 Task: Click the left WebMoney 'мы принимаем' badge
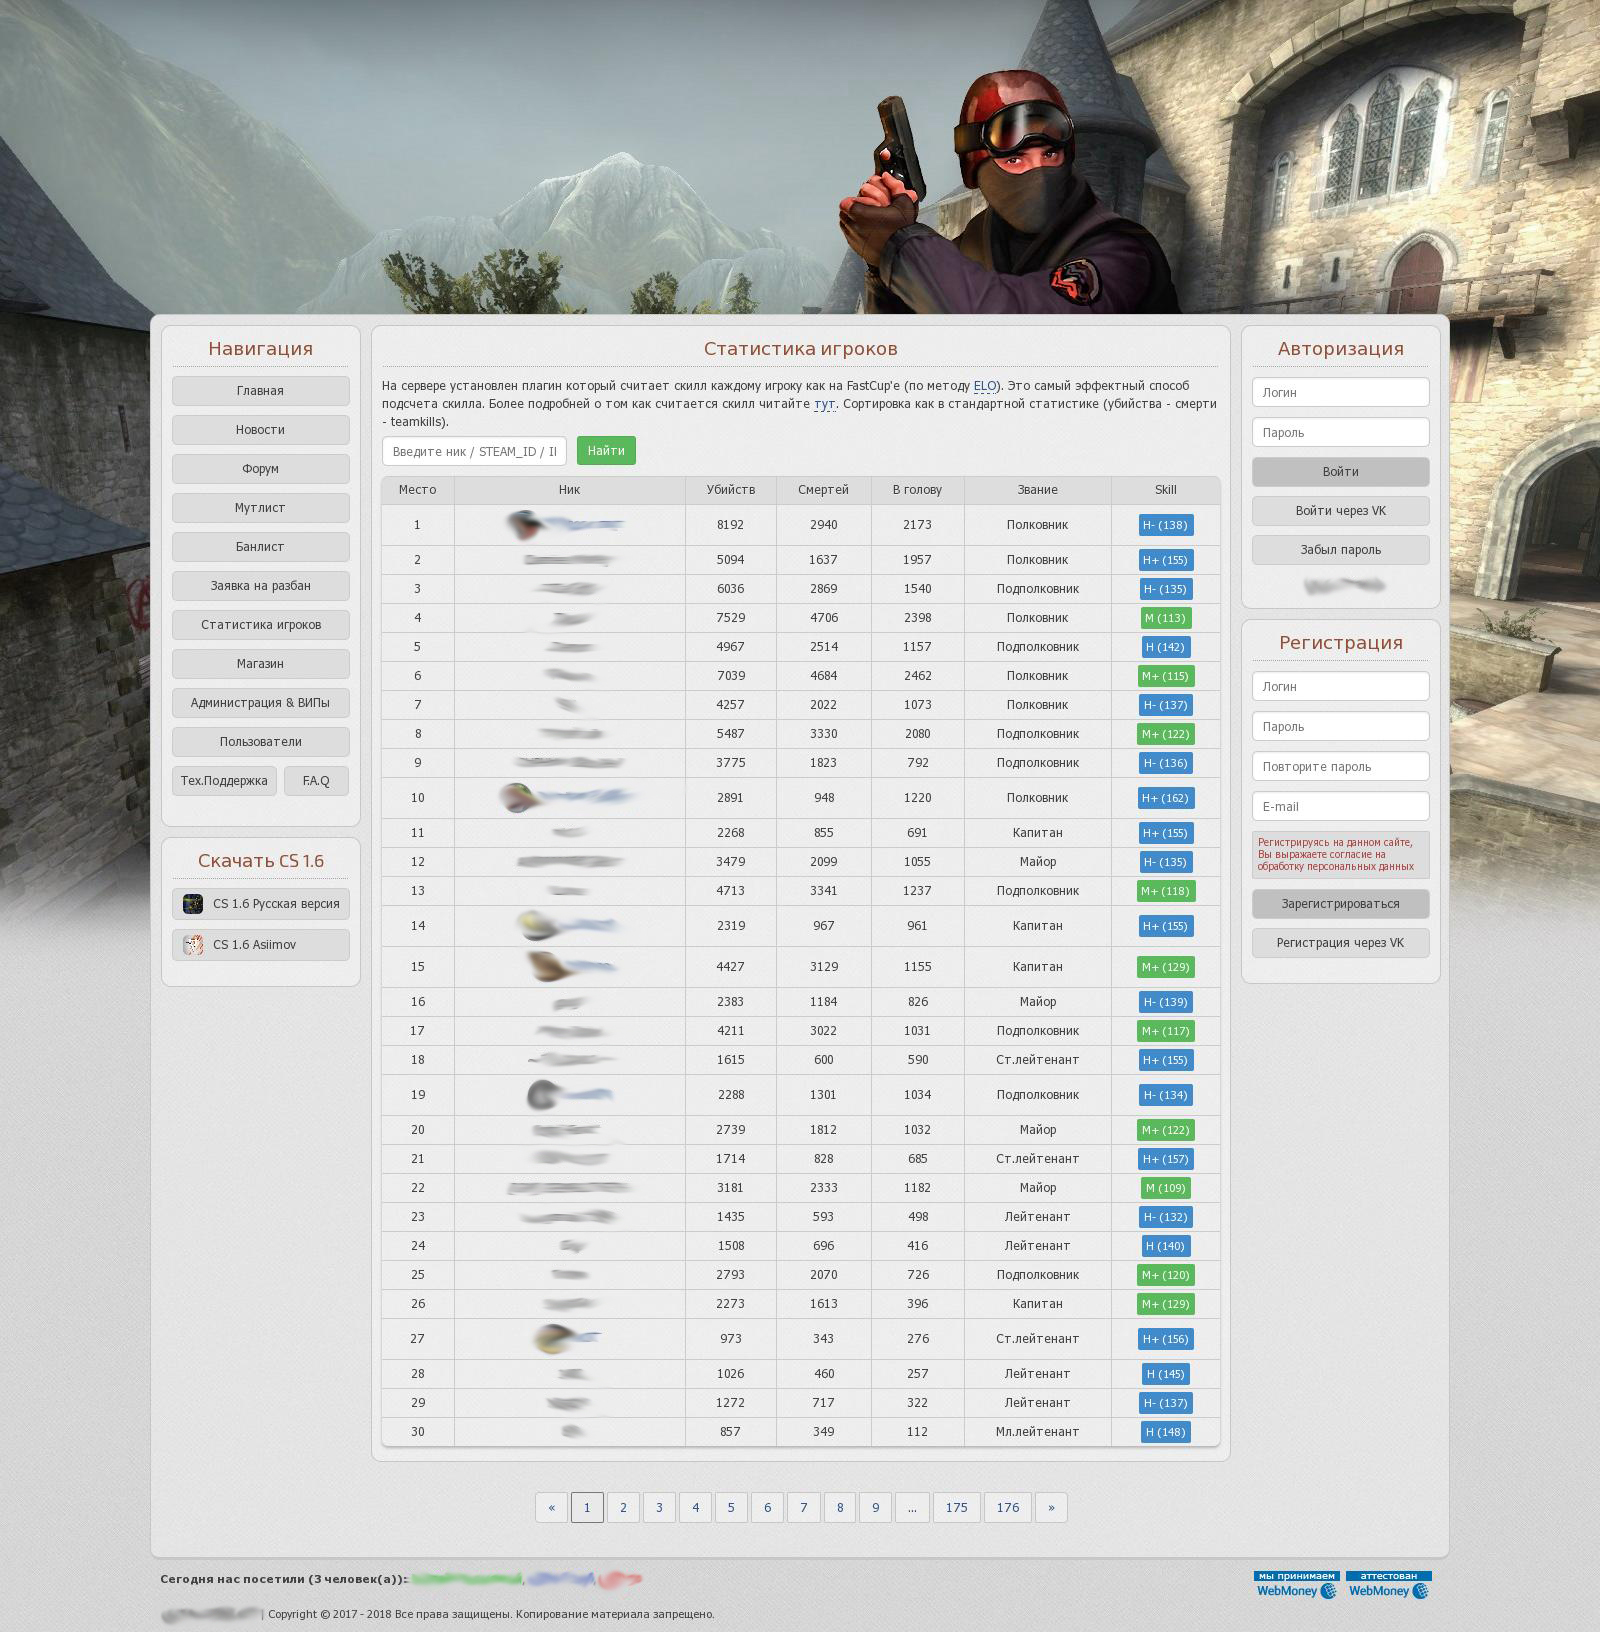point(1296,1585)
